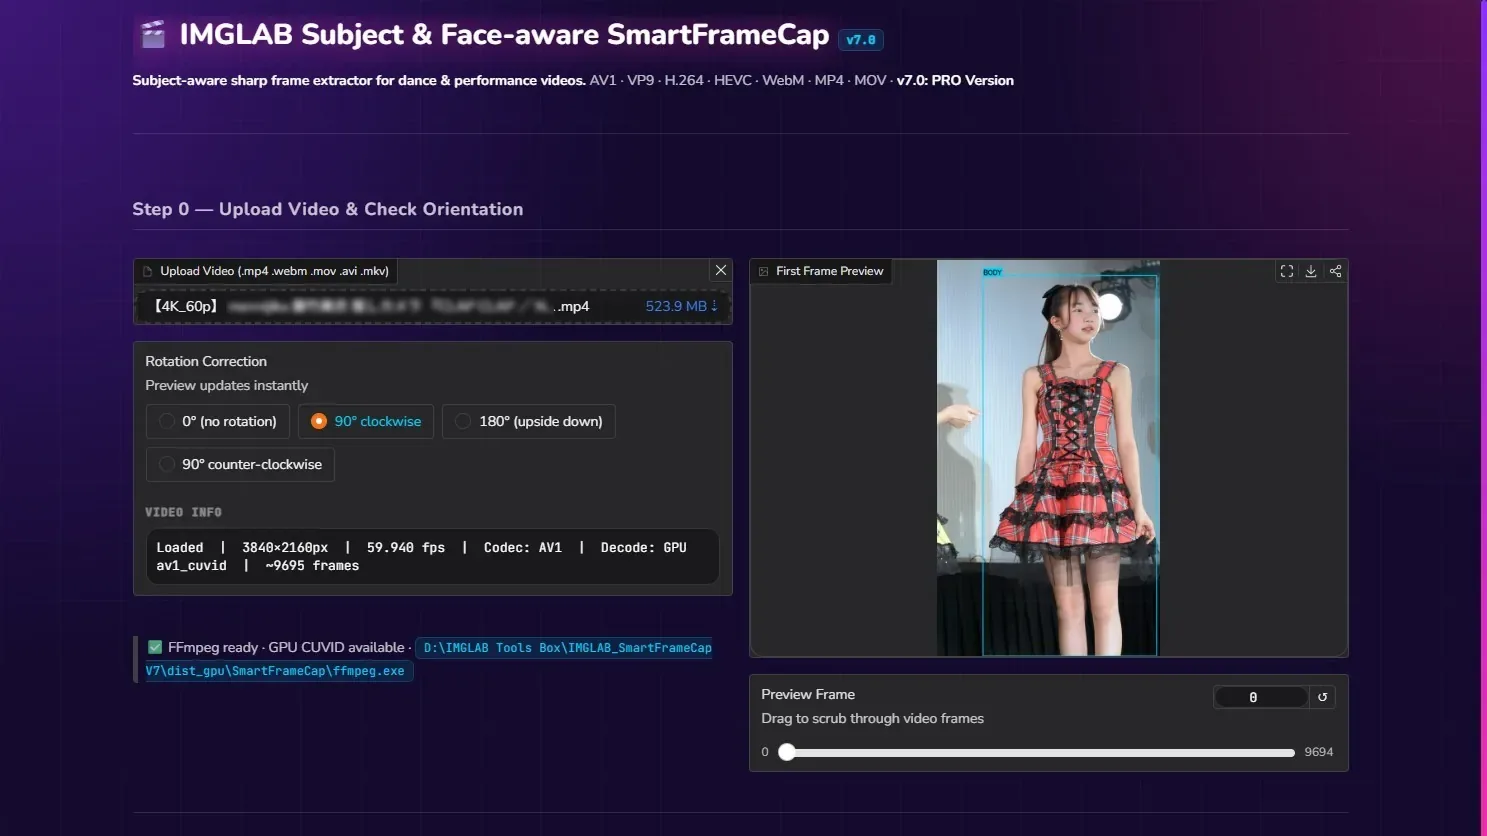The image size is (1487, 836).
Task: Click the 'FFmpeg ready · GPU CUVID available' status
Action: [286, 647]
